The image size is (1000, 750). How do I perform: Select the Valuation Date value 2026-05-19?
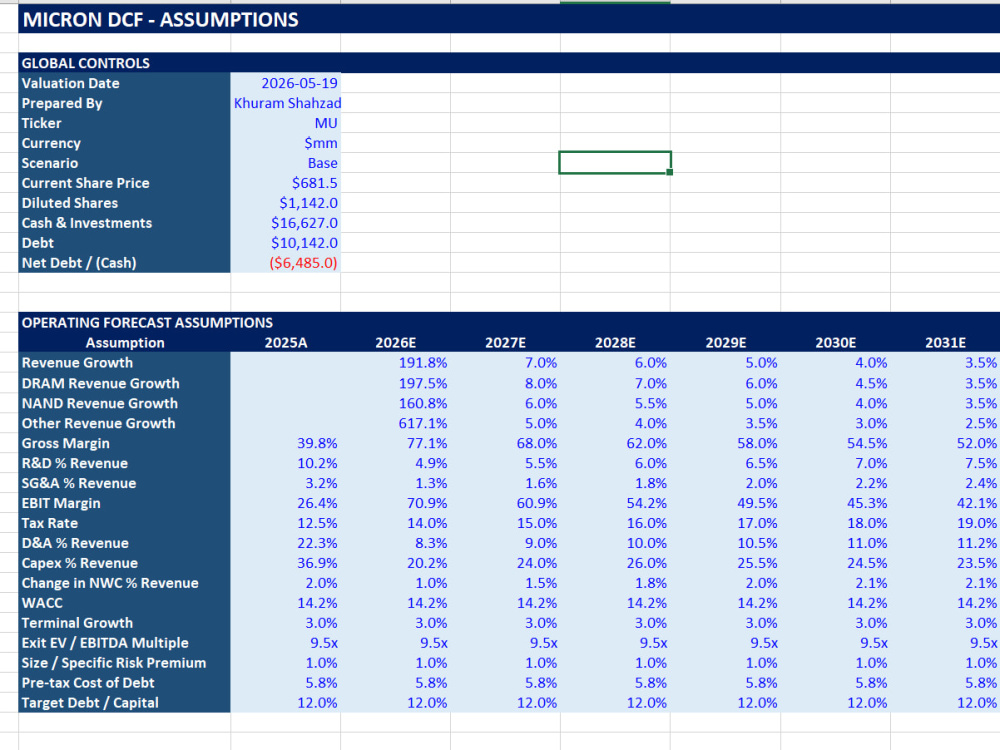point(300,83)
